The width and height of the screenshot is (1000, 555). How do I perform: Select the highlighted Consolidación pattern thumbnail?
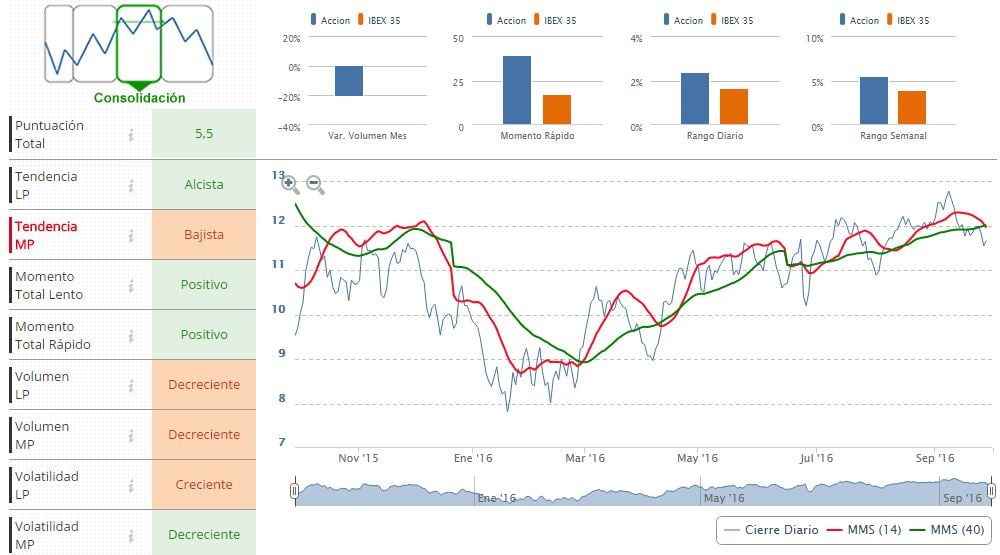[139, 44]
